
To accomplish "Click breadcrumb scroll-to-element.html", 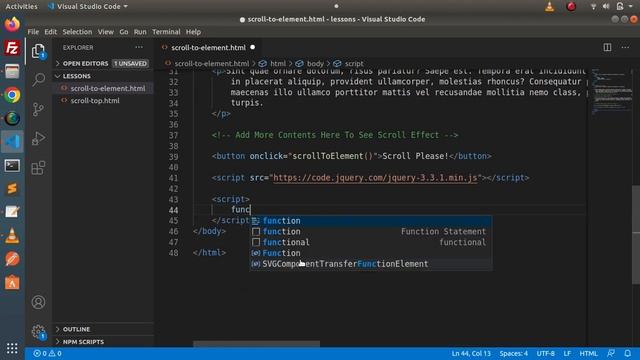I will 211,64.
